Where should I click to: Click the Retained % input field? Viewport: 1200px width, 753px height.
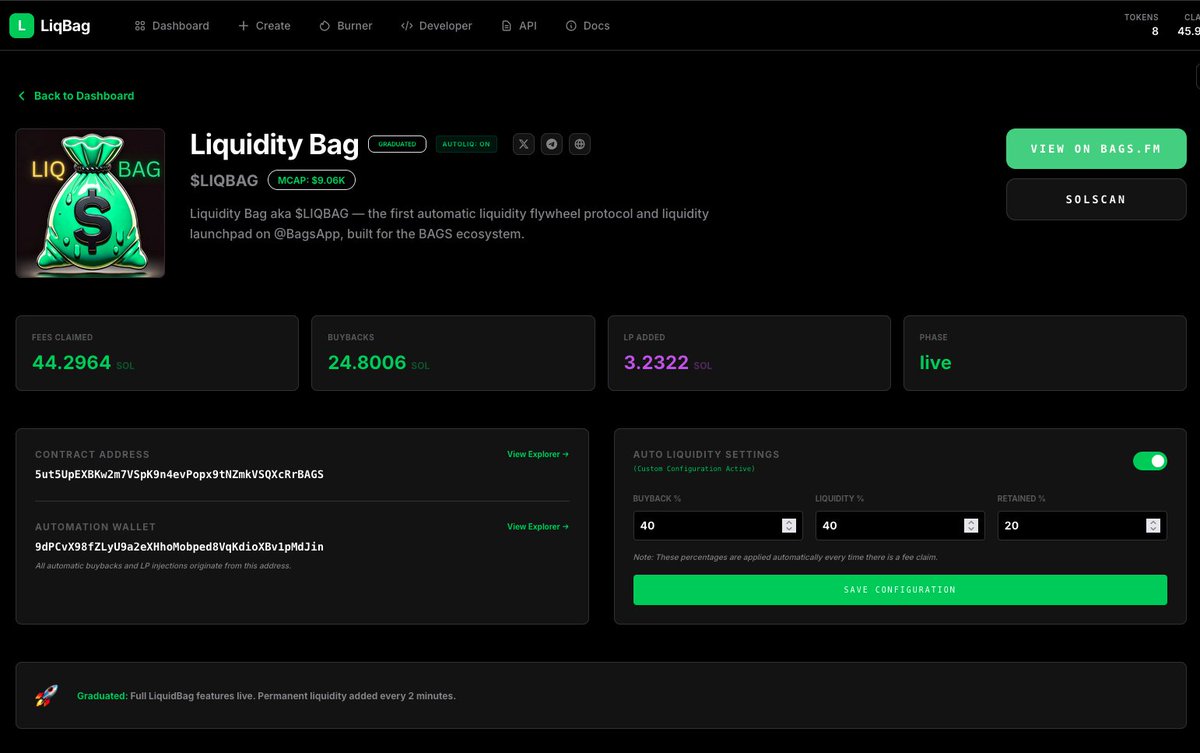coord(1082,525)
